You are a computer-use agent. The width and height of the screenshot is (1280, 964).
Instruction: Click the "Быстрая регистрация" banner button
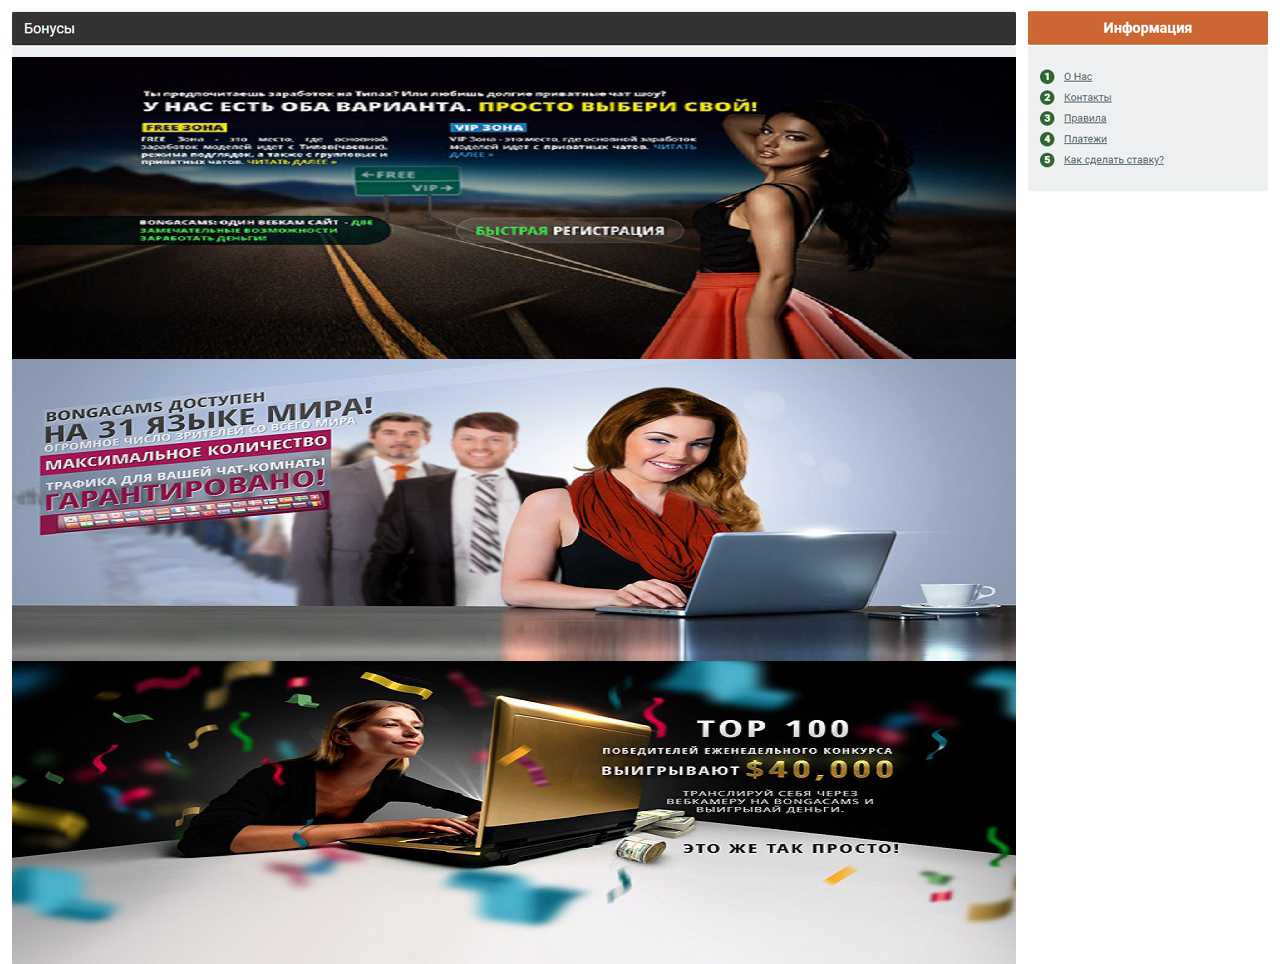coord(569,231)
